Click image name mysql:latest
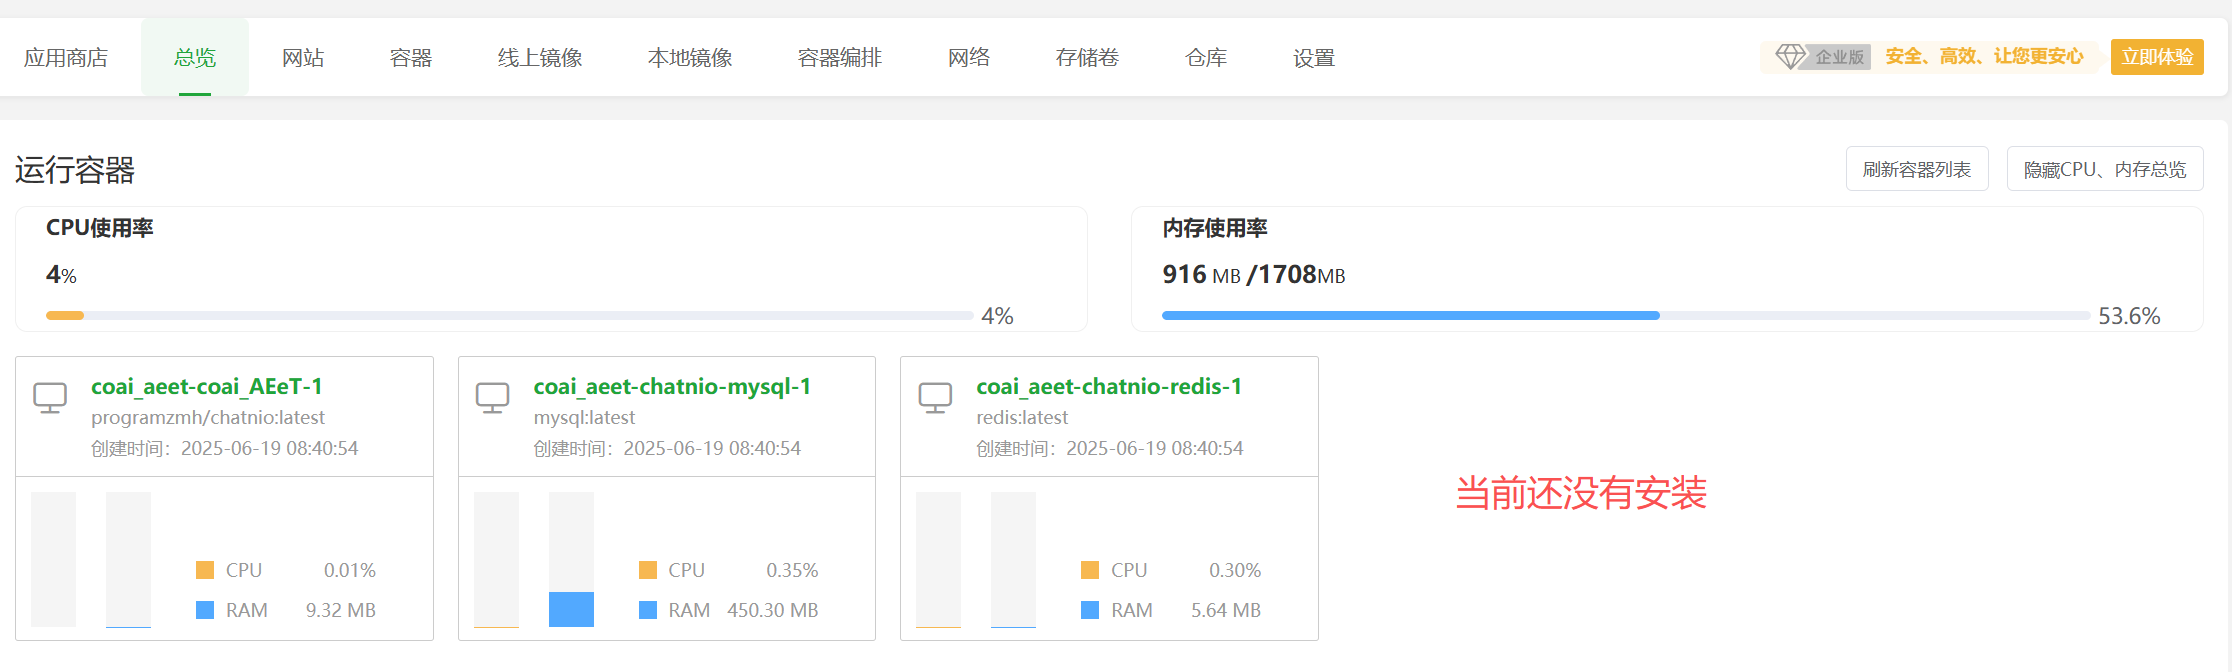 point(584,418)
